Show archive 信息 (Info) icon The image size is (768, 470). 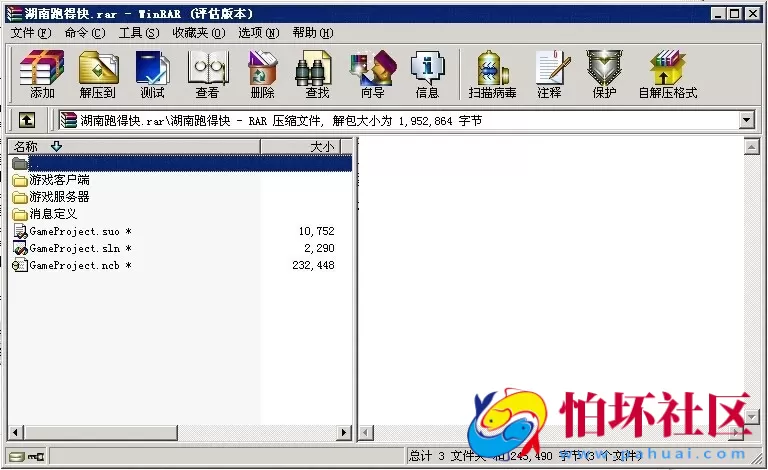(x=427, y=74)
